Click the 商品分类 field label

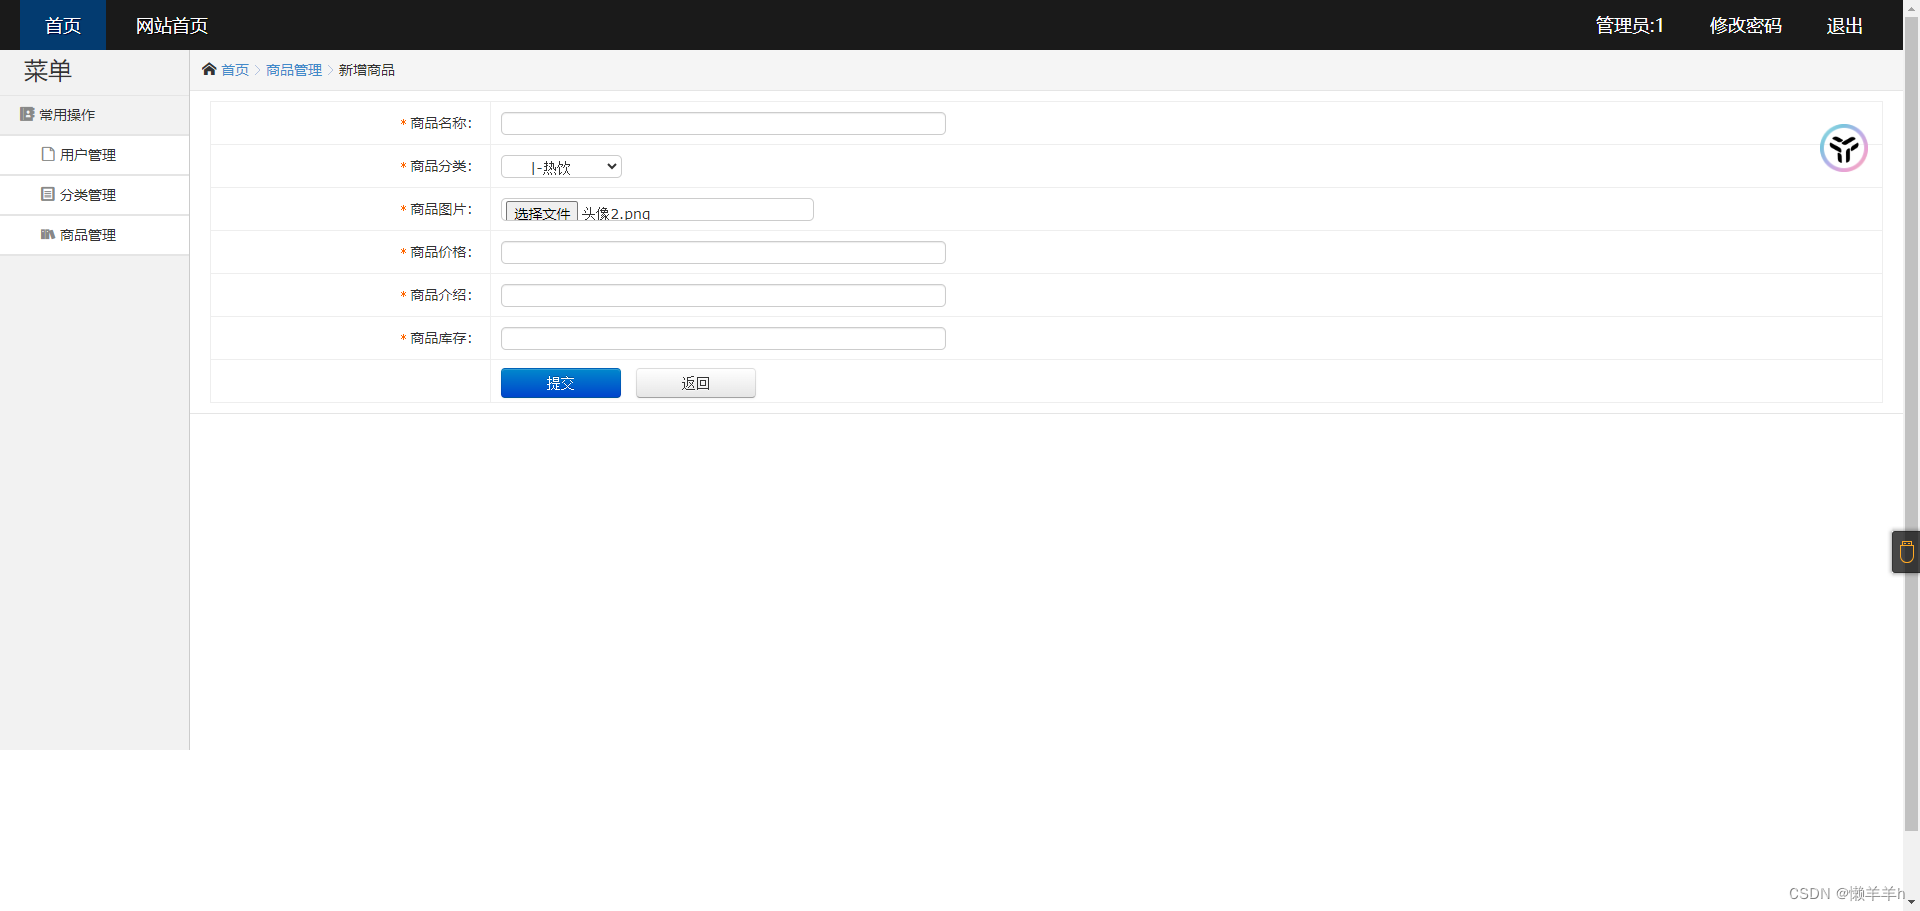click(440, 166)
